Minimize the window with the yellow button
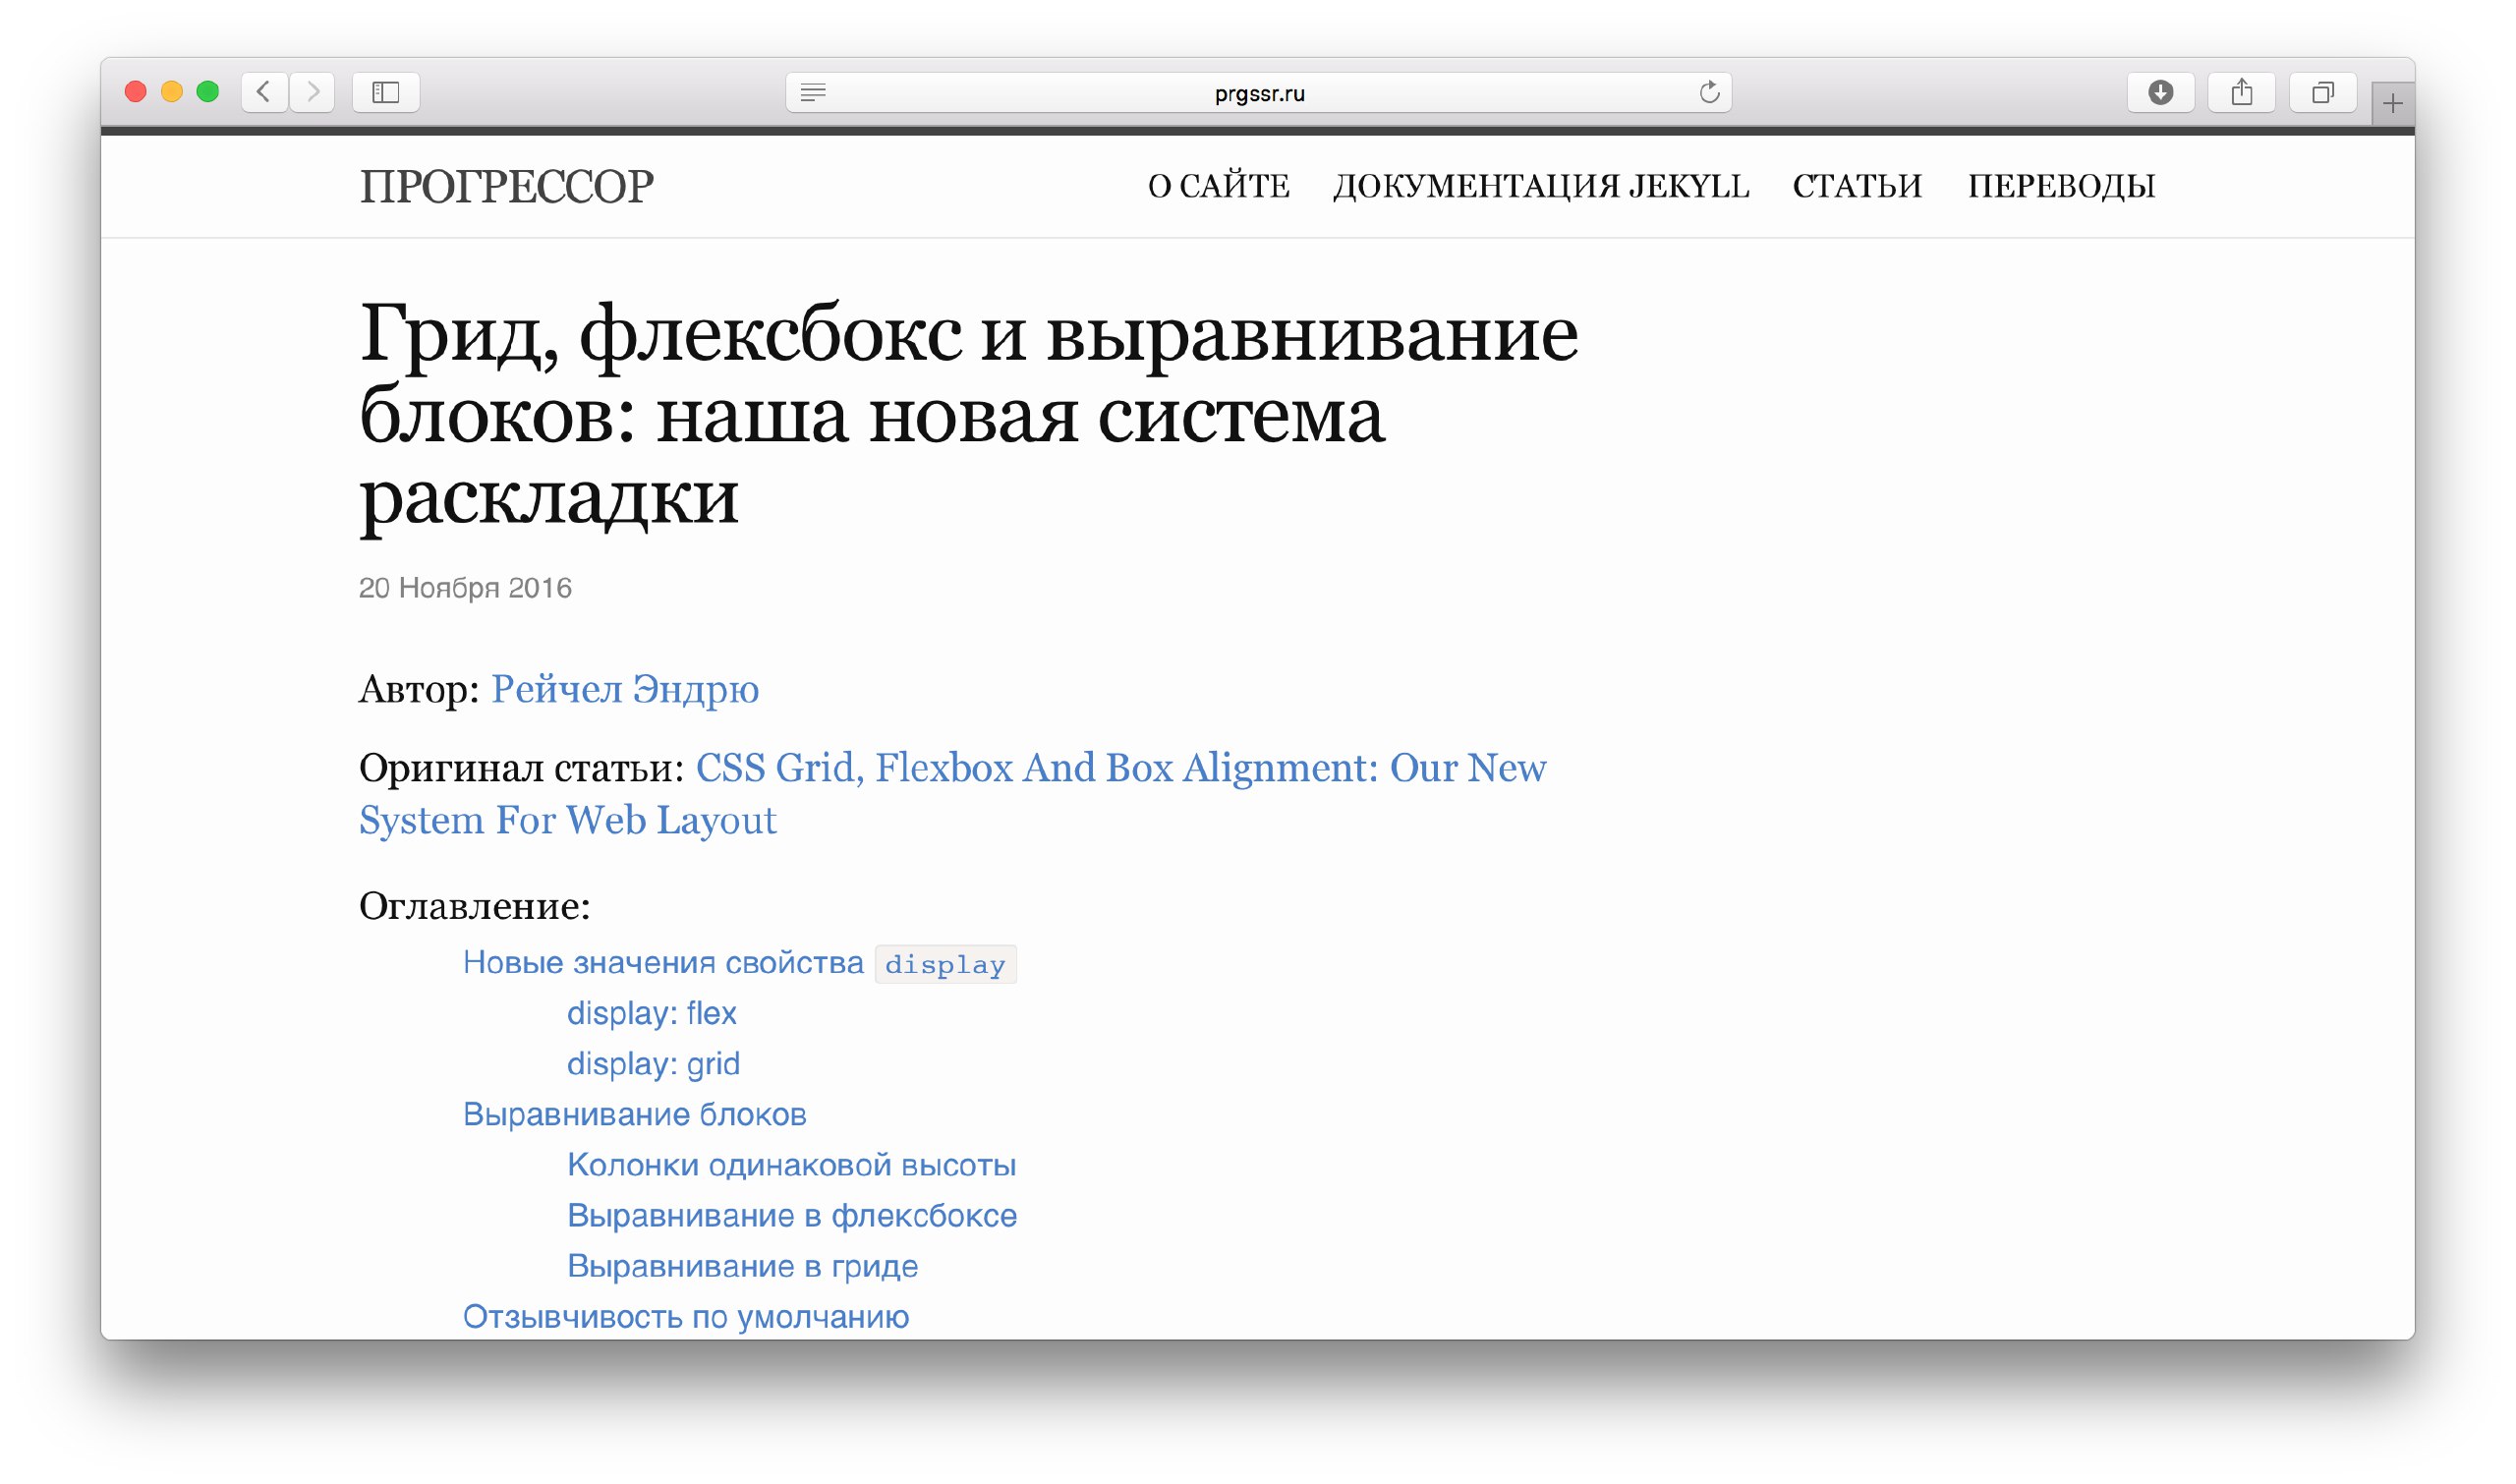This screenshot has width=2516, height=1484. pyautogui.click(x=172, y=92)
